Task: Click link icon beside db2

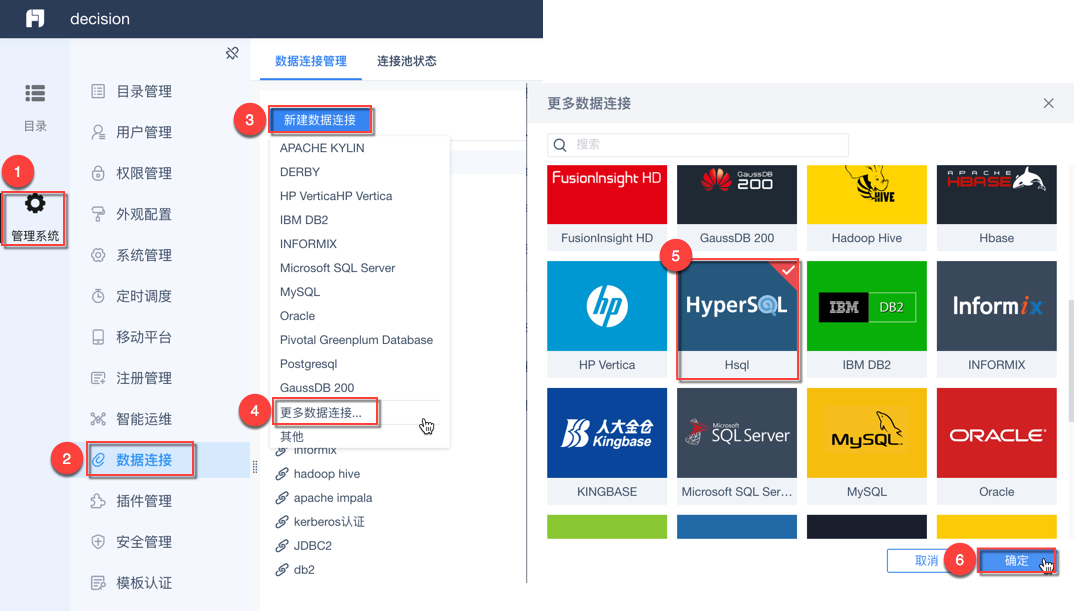Action: click(282, 570)
